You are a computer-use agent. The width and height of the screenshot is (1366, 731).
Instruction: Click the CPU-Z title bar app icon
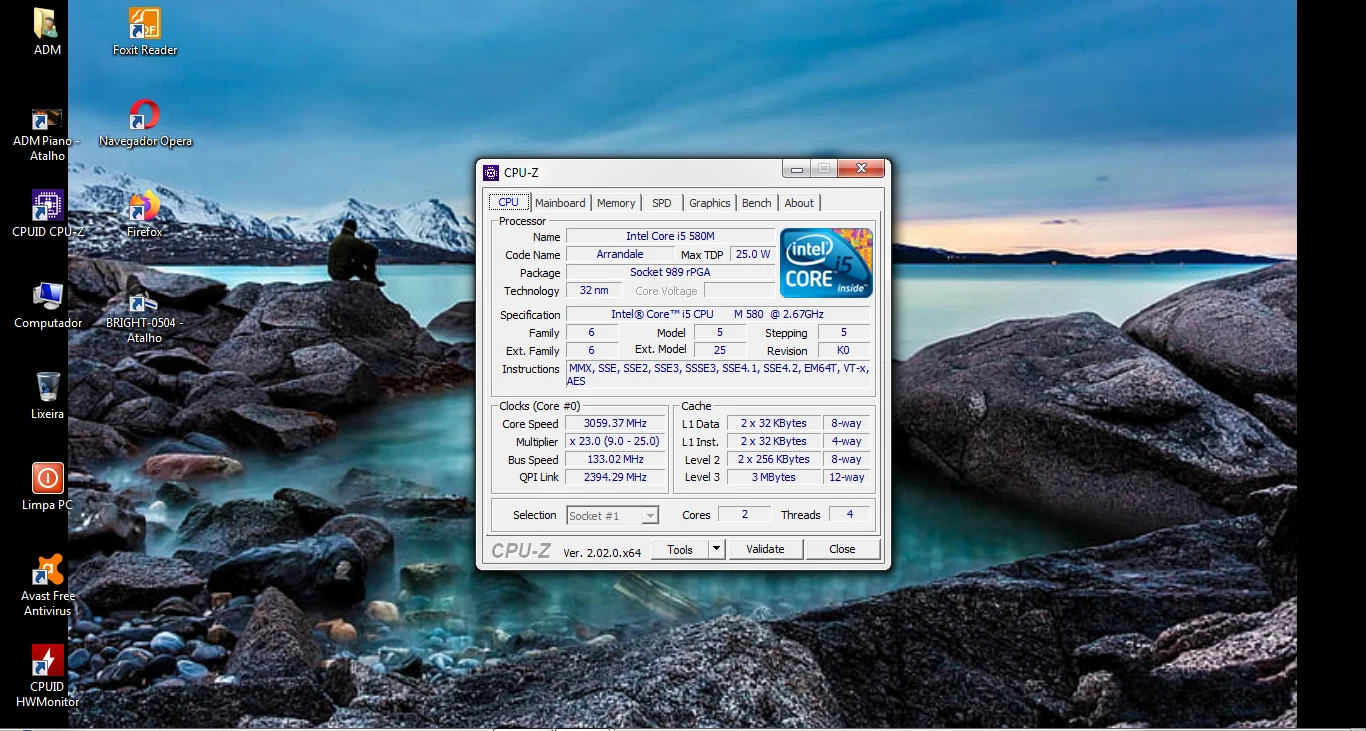pyautogui.click(x=491, y=172)
